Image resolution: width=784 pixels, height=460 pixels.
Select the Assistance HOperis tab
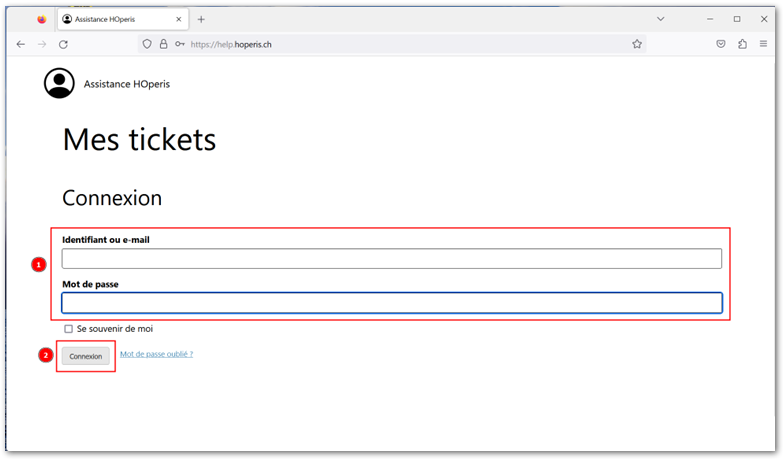(115, 19)
